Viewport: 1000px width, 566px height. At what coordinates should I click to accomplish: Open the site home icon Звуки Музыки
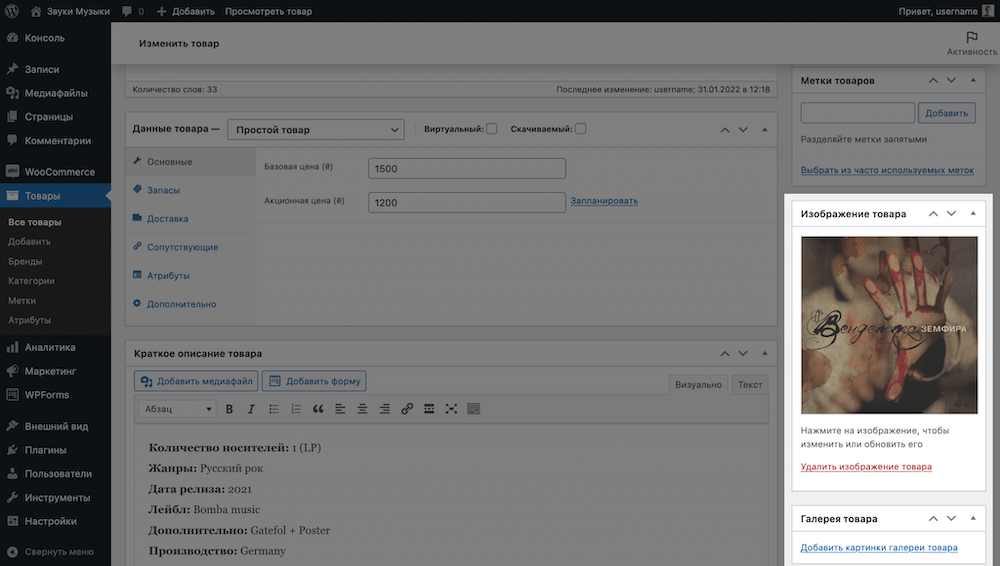pyautogui.click(x=36, y=11)
